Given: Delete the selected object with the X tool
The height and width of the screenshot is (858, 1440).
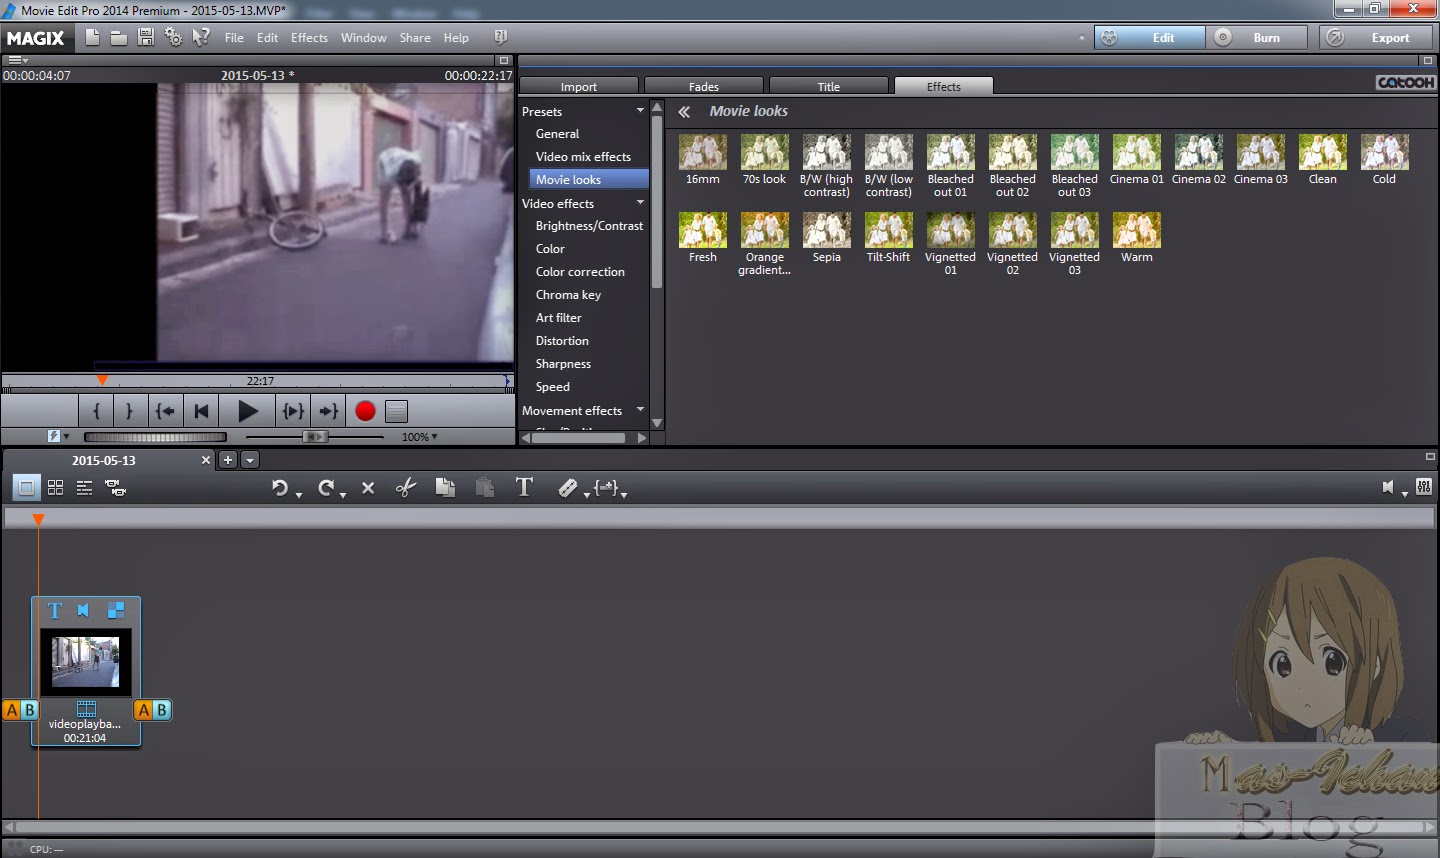Looking at the screenshot, I should [368, 488].
